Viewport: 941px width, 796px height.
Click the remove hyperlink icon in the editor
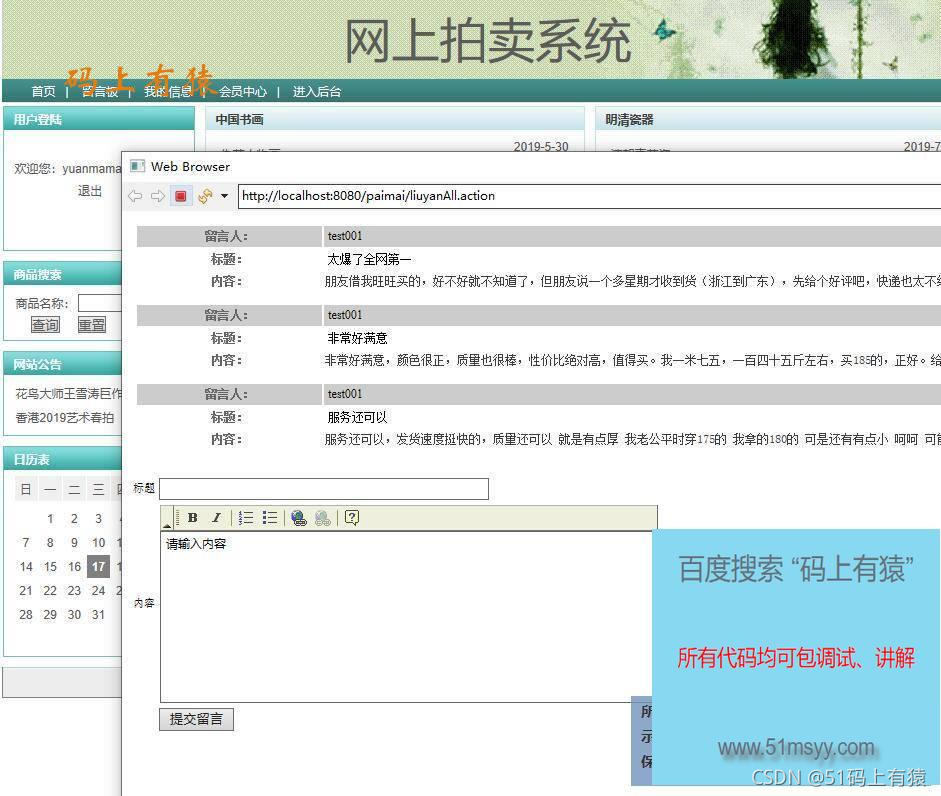[323, 517]
